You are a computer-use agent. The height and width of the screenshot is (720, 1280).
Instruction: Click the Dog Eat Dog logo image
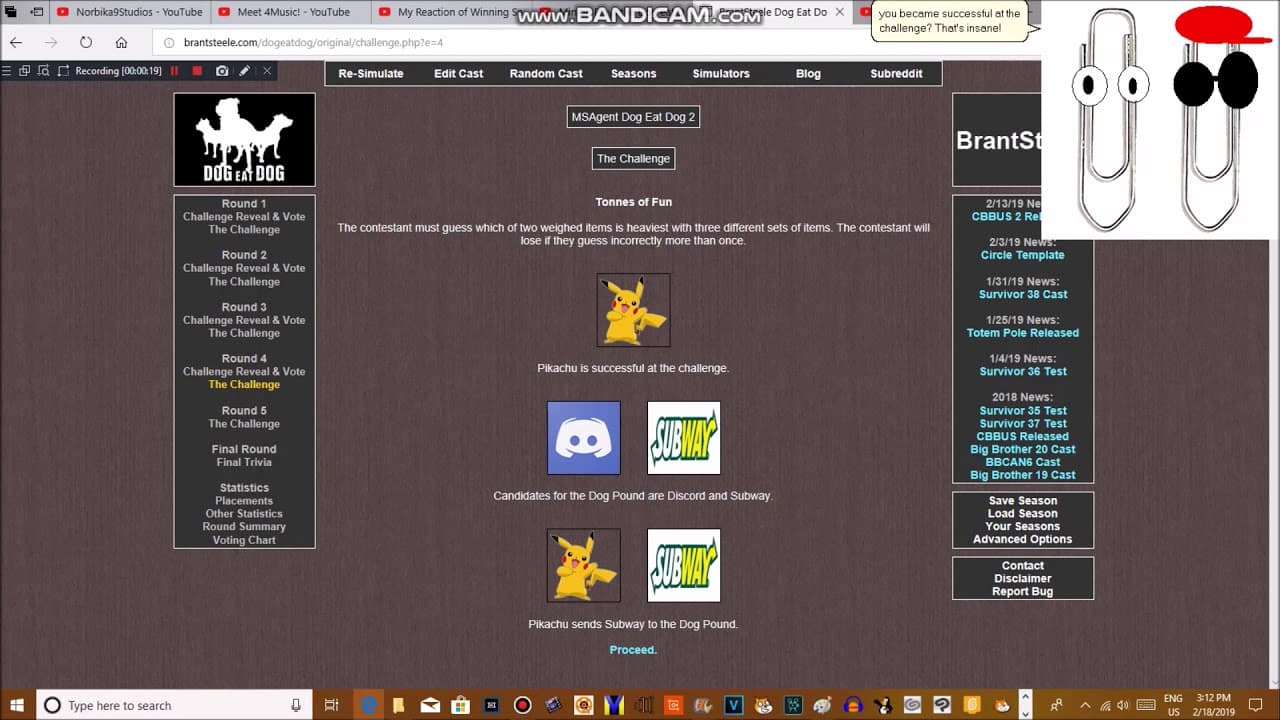click(244, 140)
